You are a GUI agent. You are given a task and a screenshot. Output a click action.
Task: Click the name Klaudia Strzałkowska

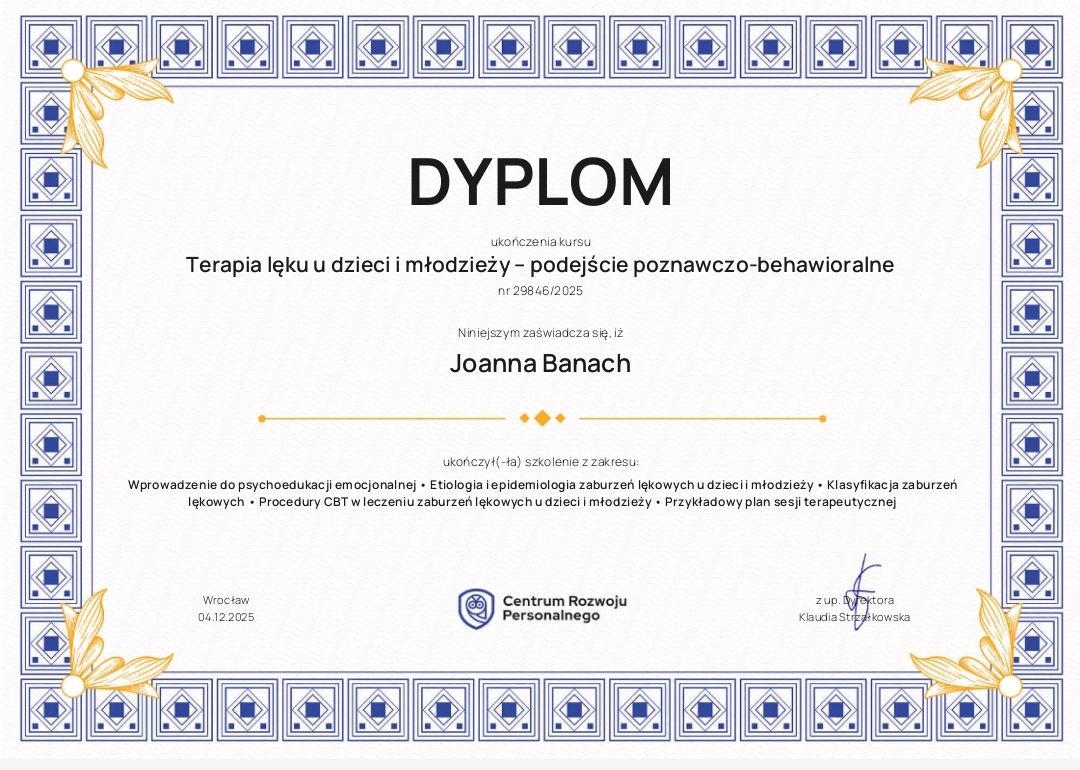point(854,618)
